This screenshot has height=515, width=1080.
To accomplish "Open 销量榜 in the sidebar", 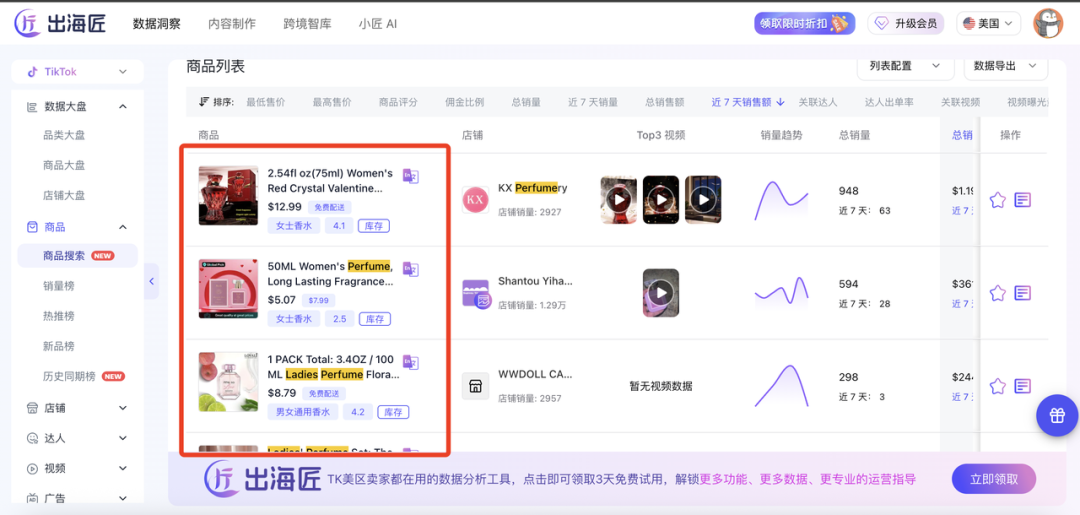I will pos(59,286).
